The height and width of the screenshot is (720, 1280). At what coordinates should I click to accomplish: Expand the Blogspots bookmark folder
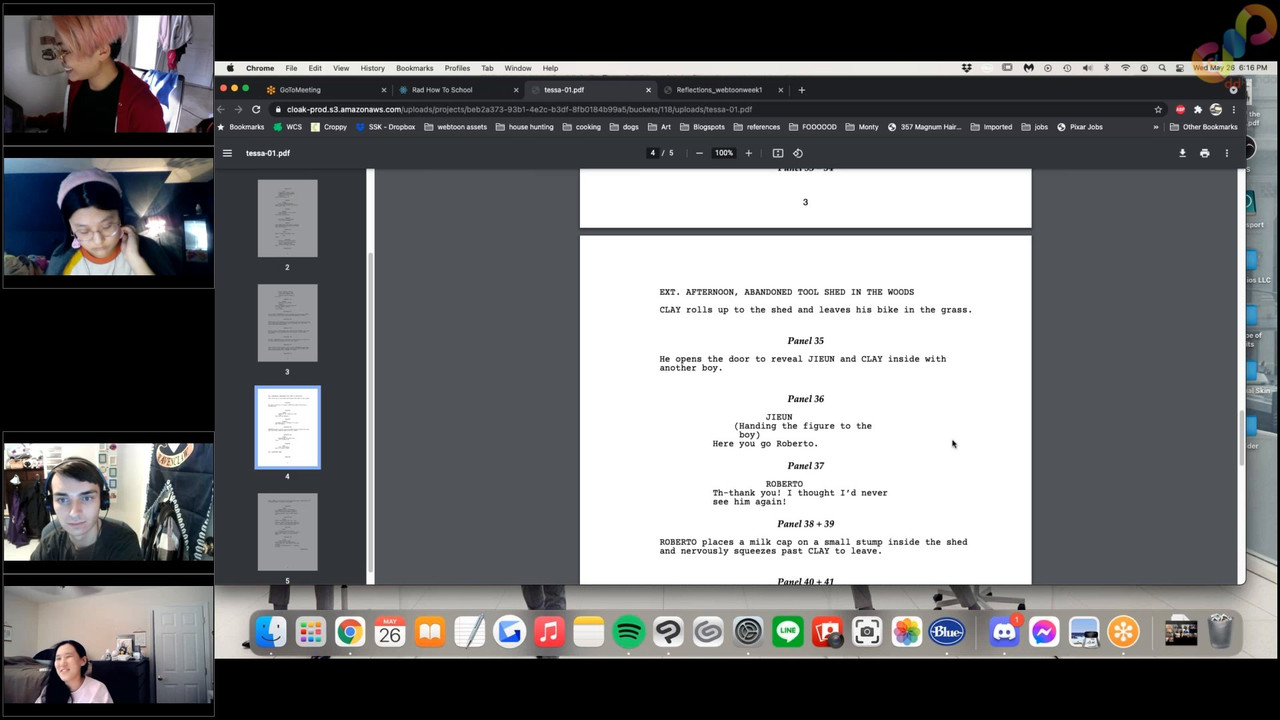pyautogui.click(x=702, y=127)
